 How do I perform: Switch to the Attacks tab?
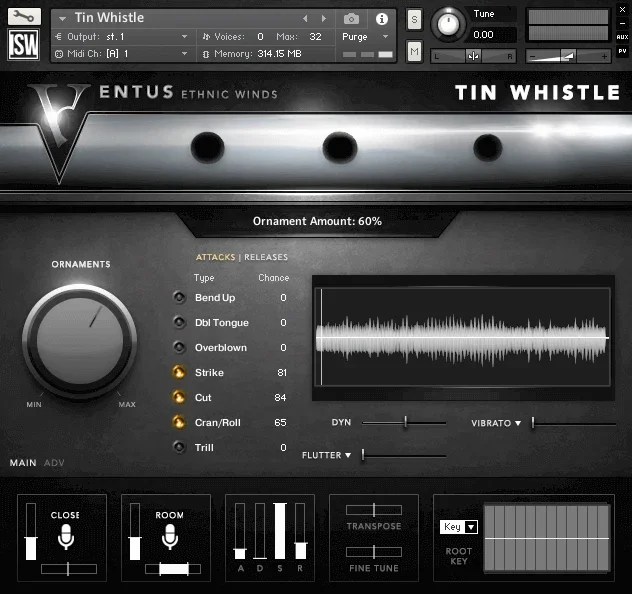tap(215, 257)
